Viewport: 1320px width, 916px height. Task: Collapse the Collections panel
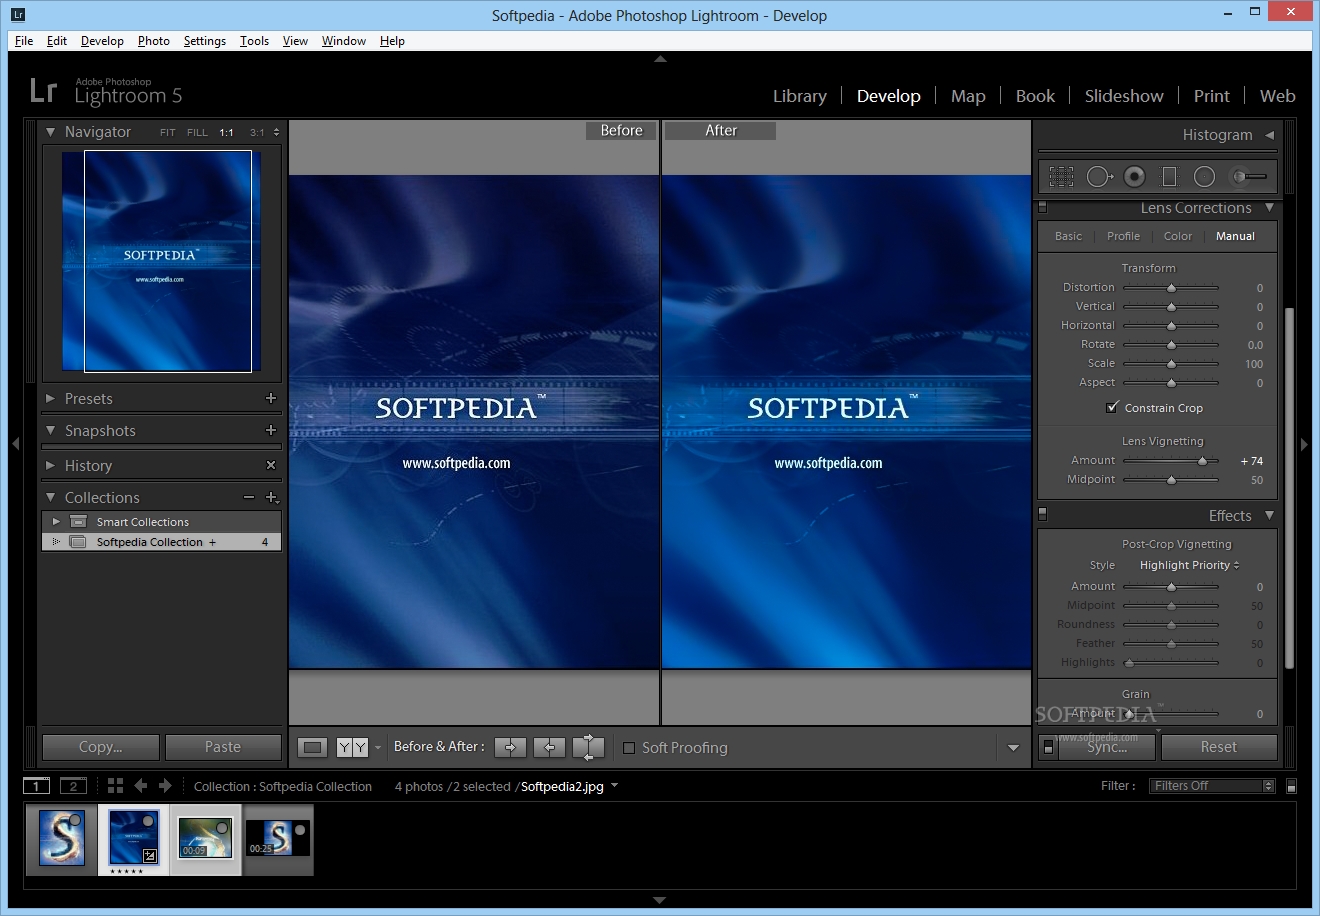(x=50, y=497)
